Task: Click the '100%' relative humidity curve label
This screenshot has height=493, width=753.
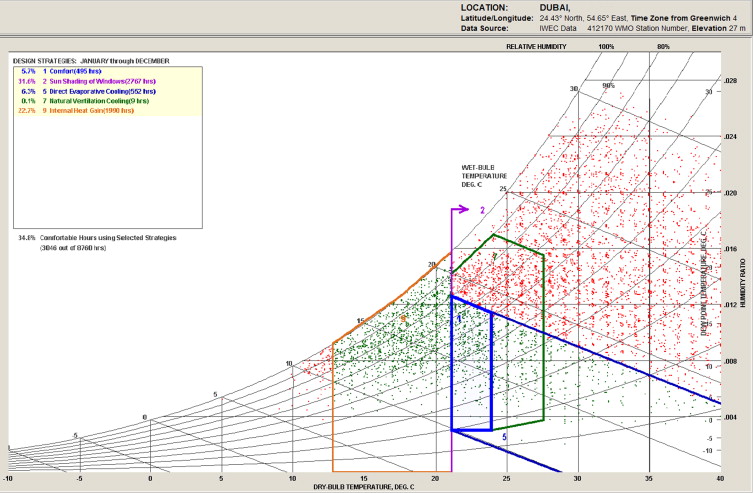Action: (606, 47)
